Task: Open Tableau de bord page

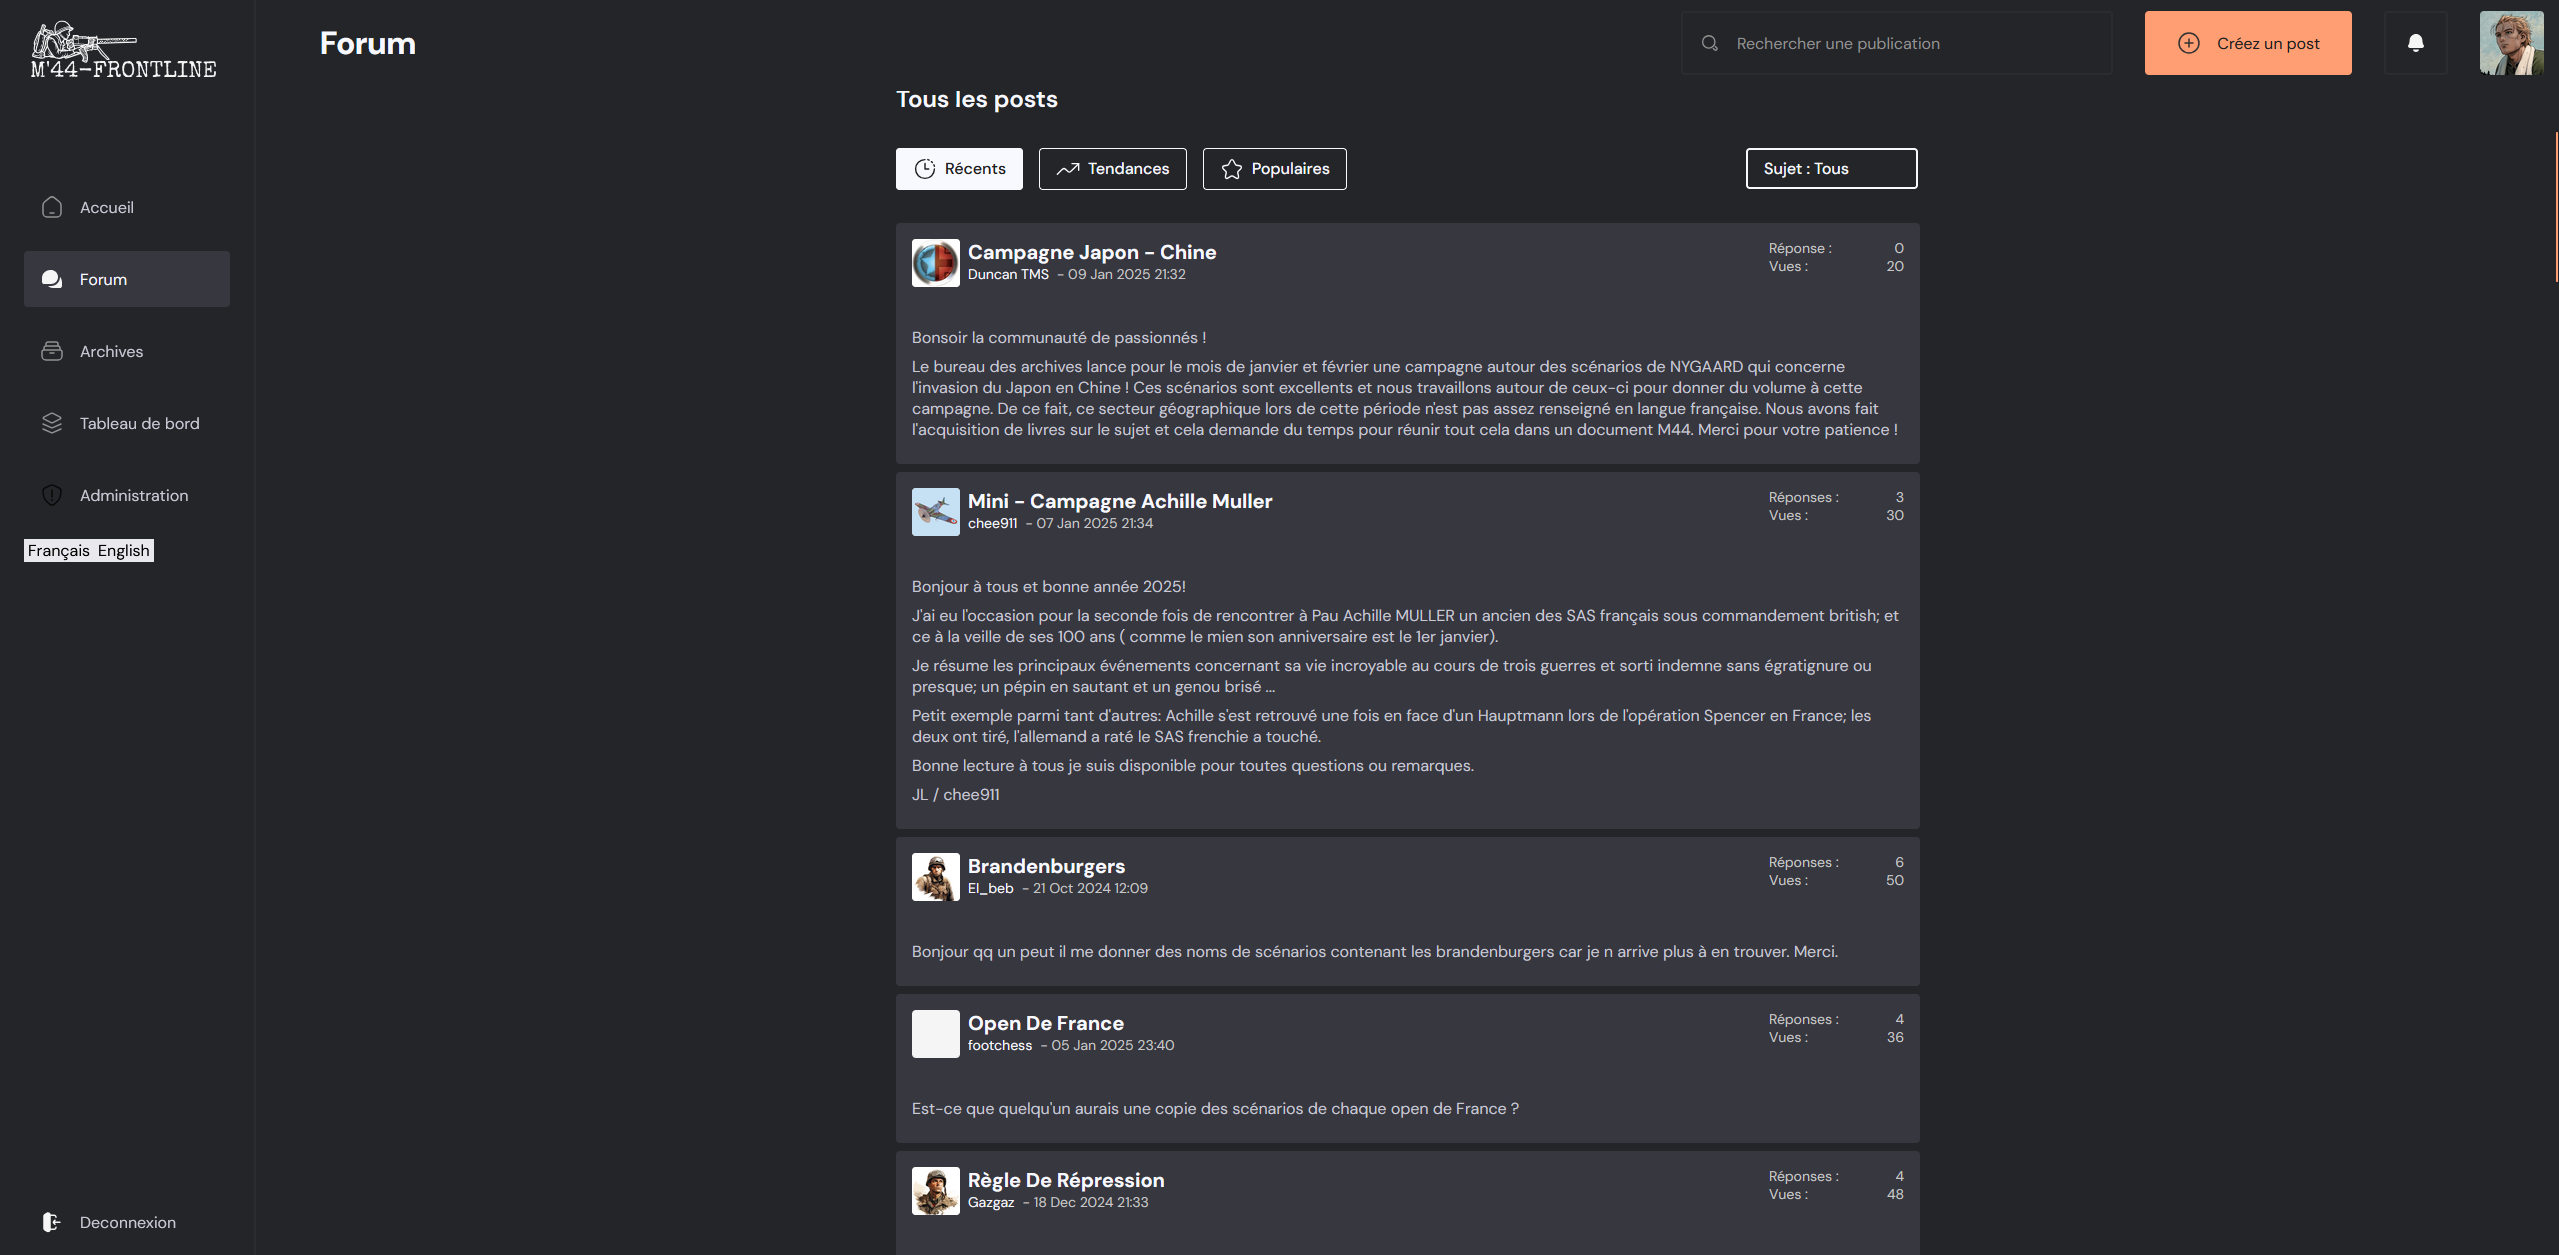Action: (139, 423)
